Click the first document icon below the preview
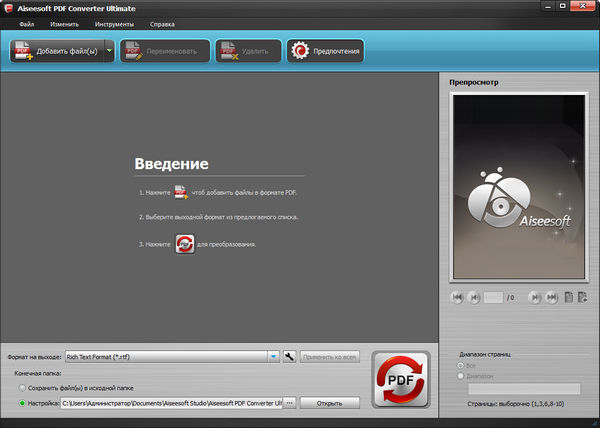This screenshot has height=428, width=600. coord(568,297)
